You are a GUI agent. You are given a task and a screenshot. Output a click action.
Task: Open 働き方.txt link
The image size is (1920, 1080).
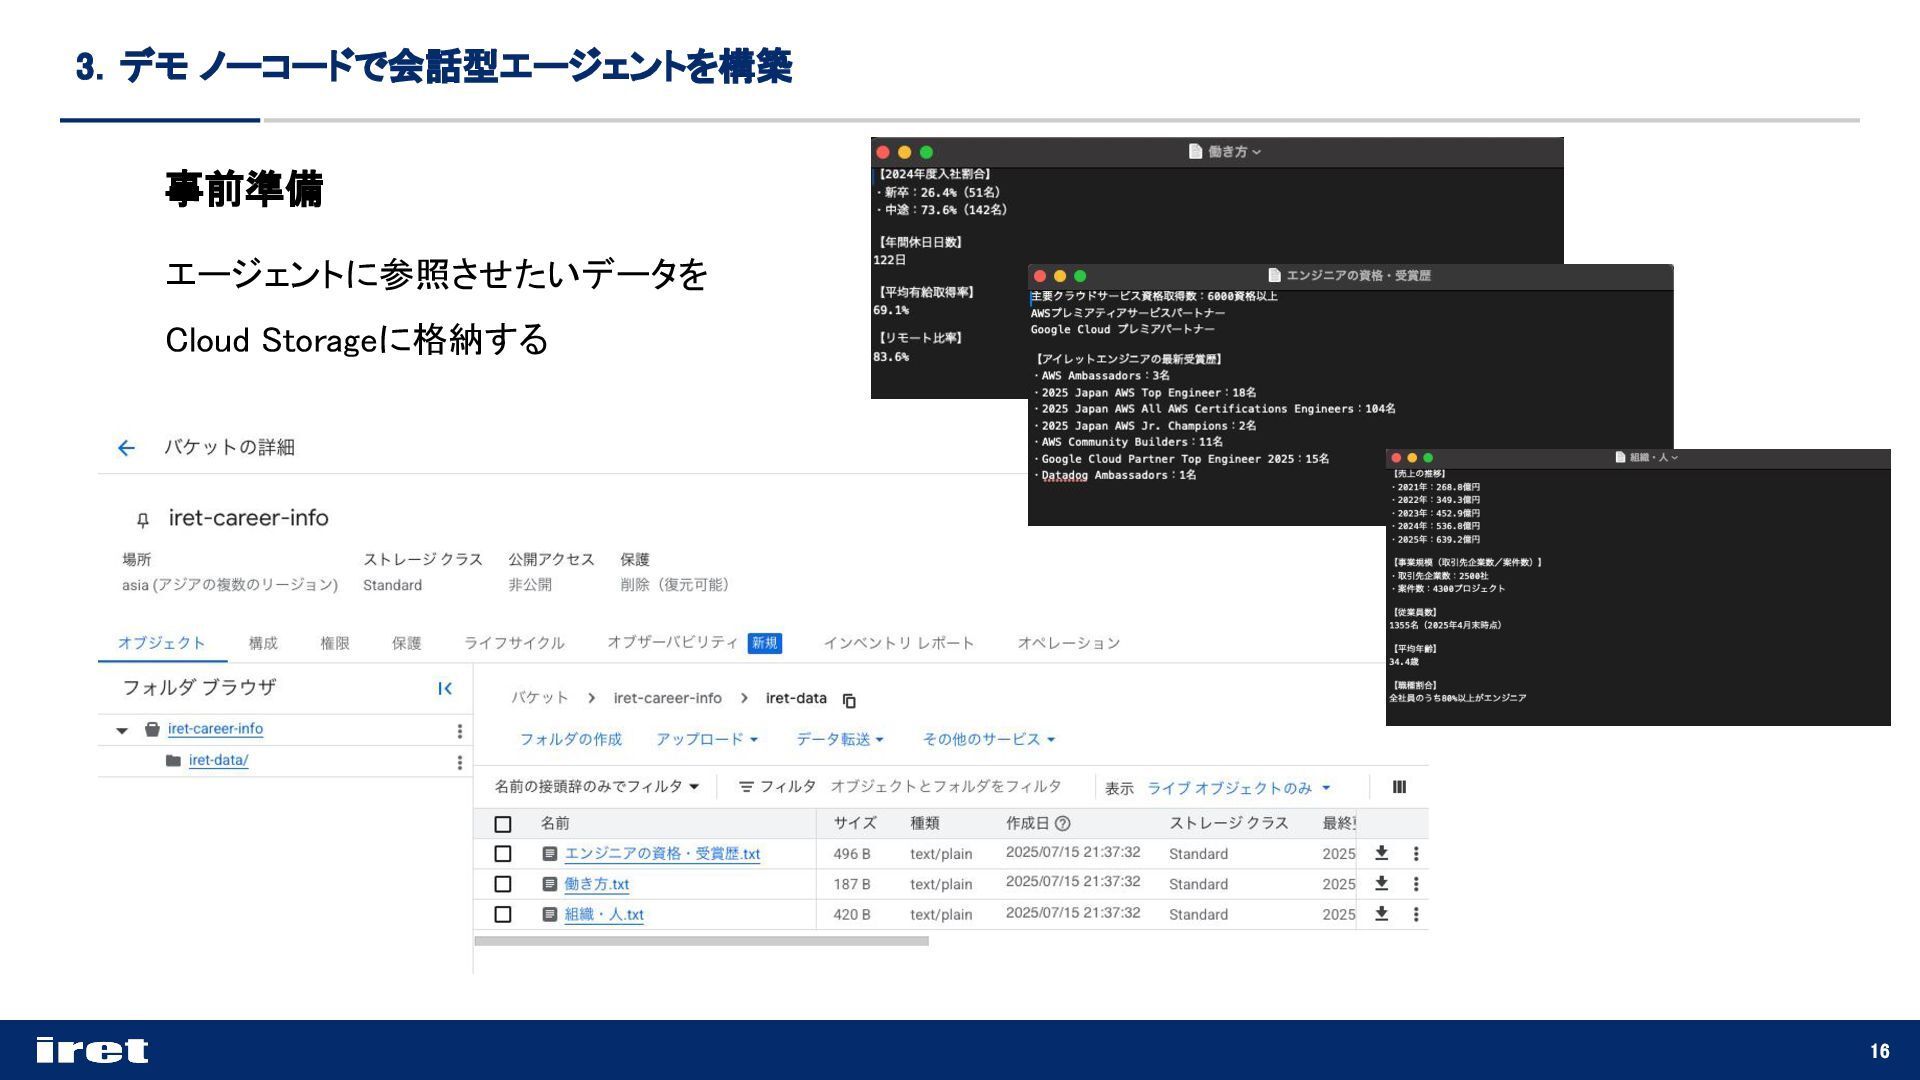point(596,884)
